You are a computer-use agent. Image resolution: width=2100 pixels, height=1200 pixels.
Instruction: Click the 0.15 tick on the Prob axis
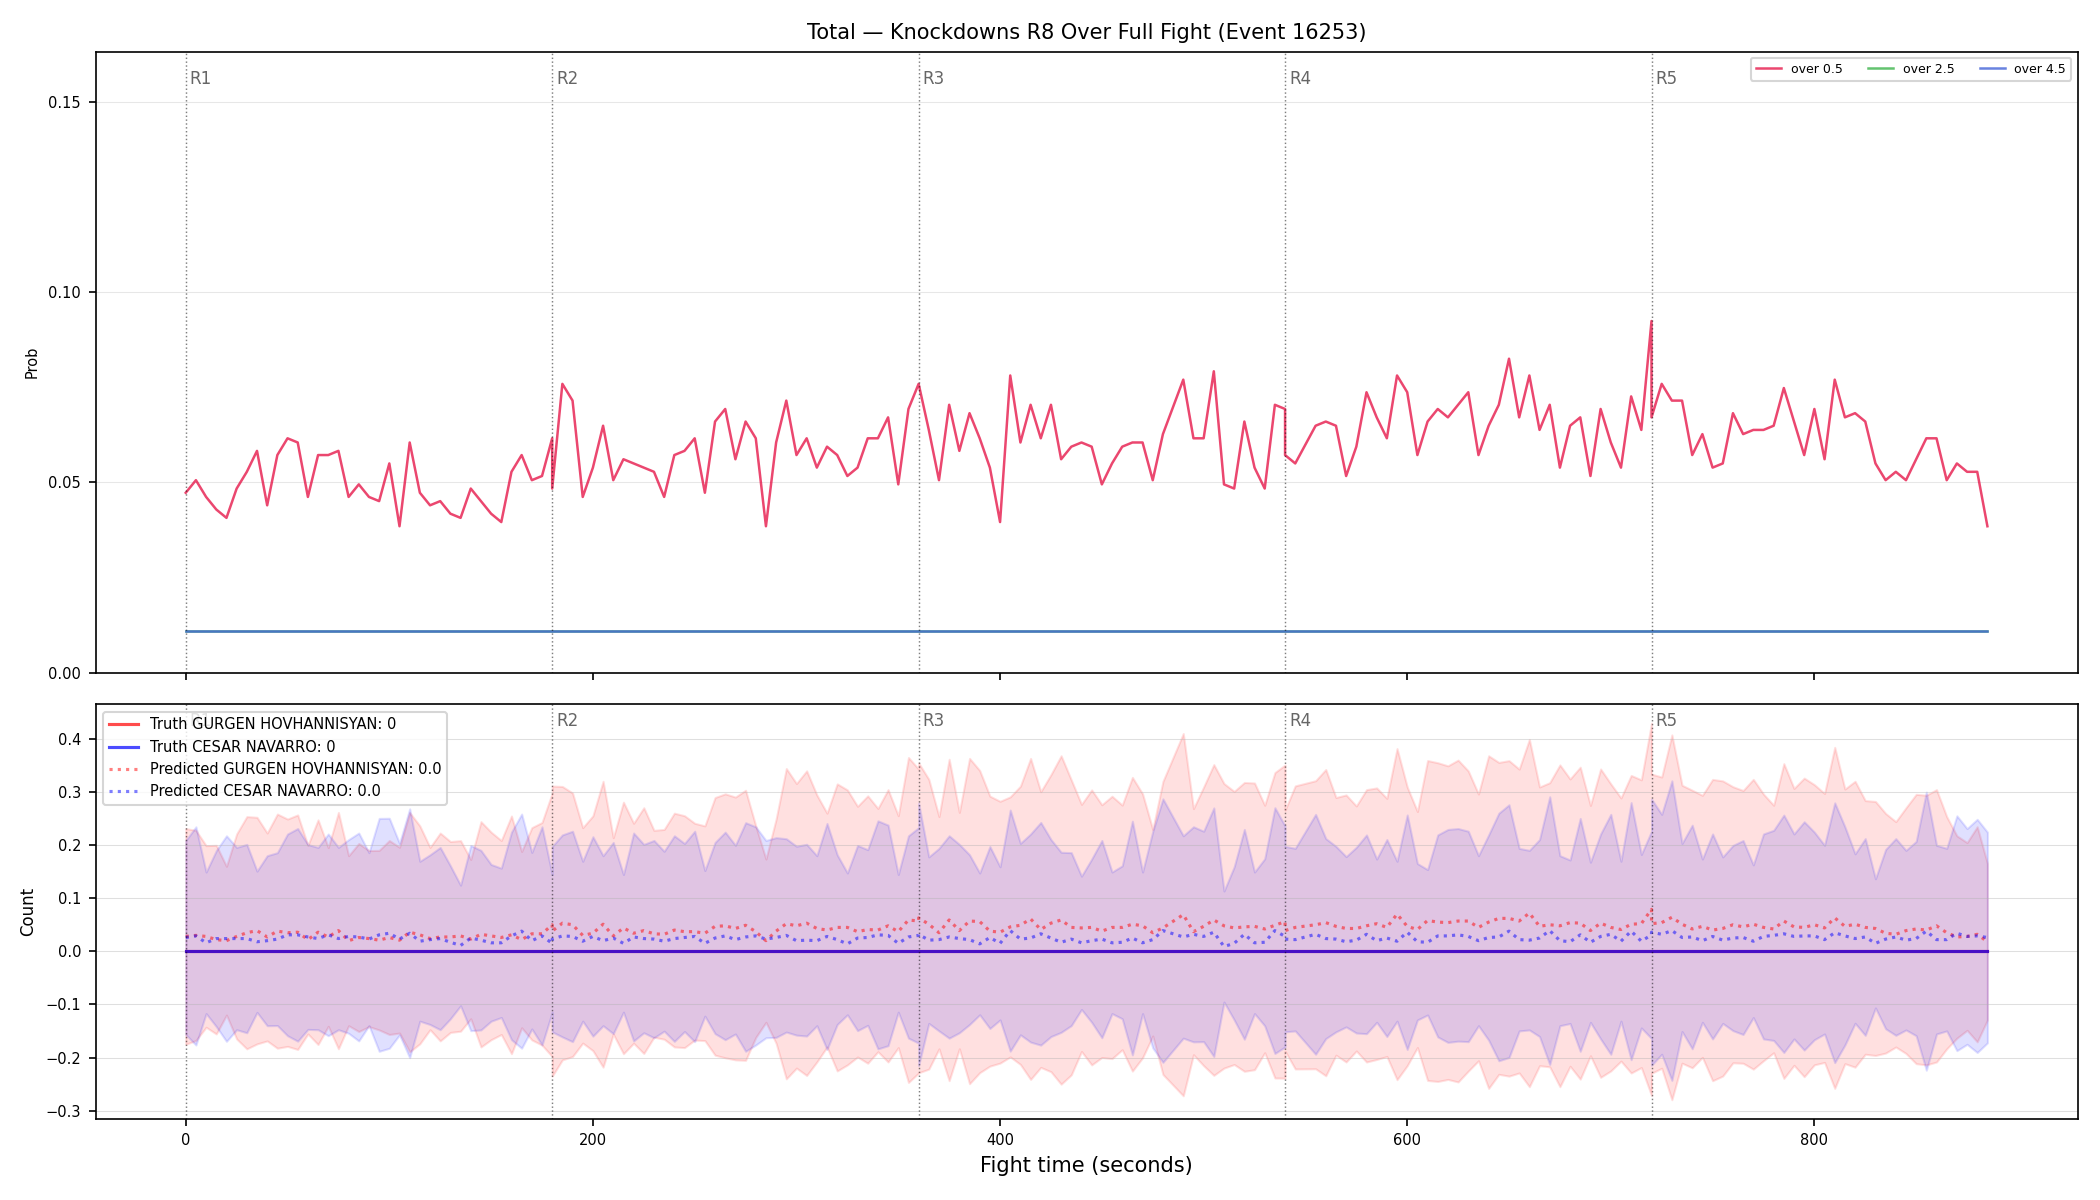pyautogui.click(x=66, y=103)
